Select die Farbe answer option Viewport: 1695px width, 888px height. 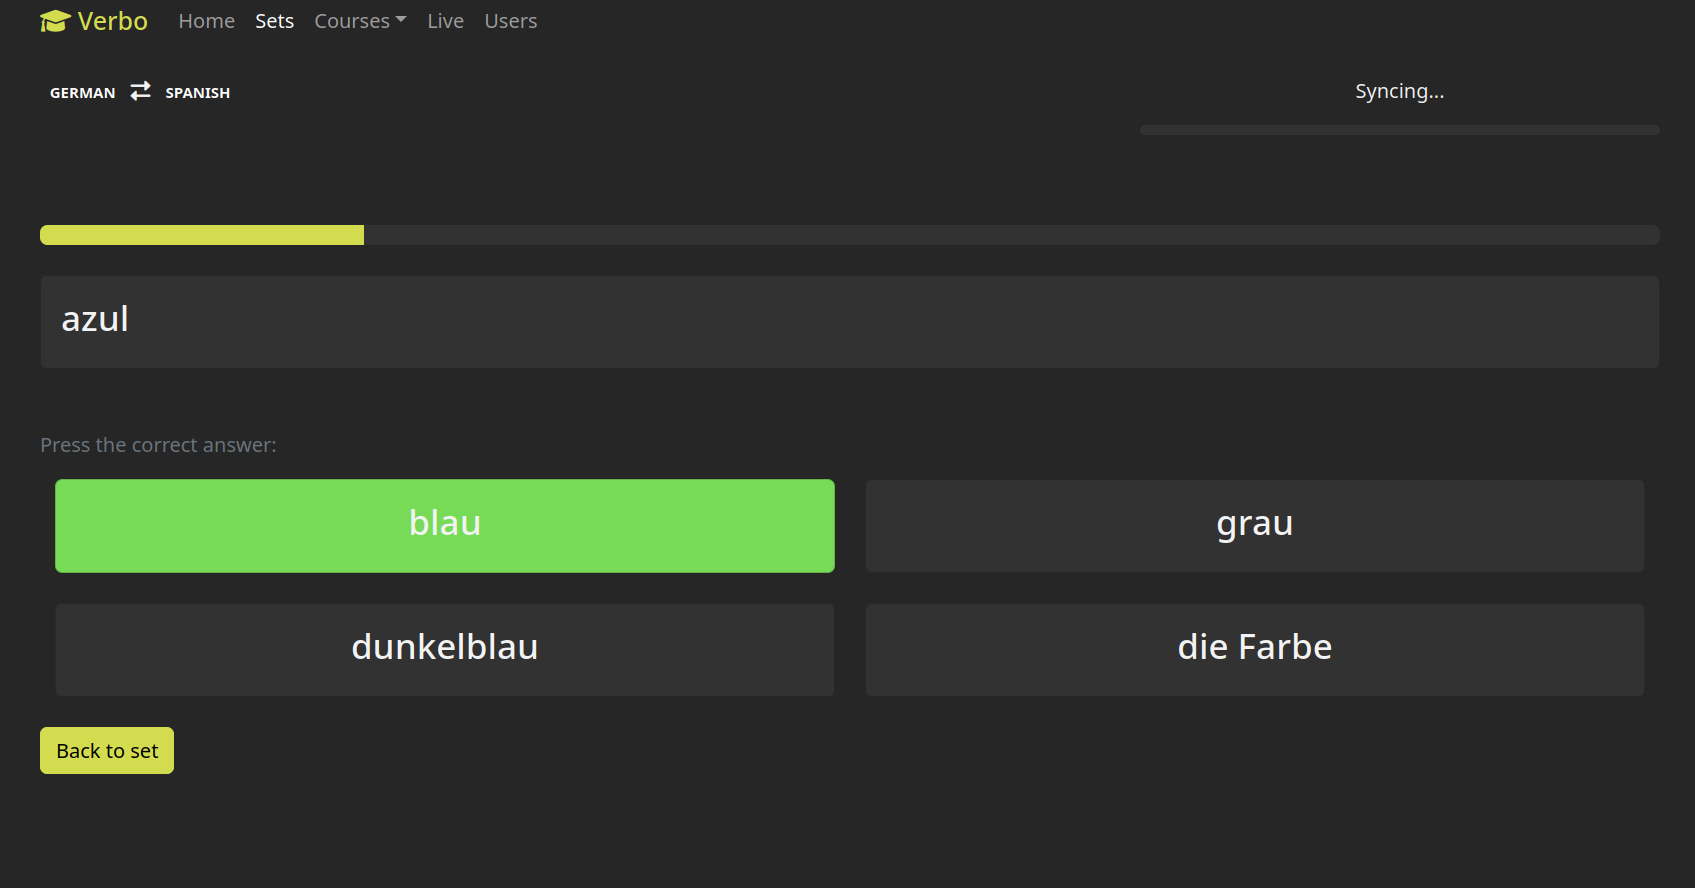coord(1254,649)
